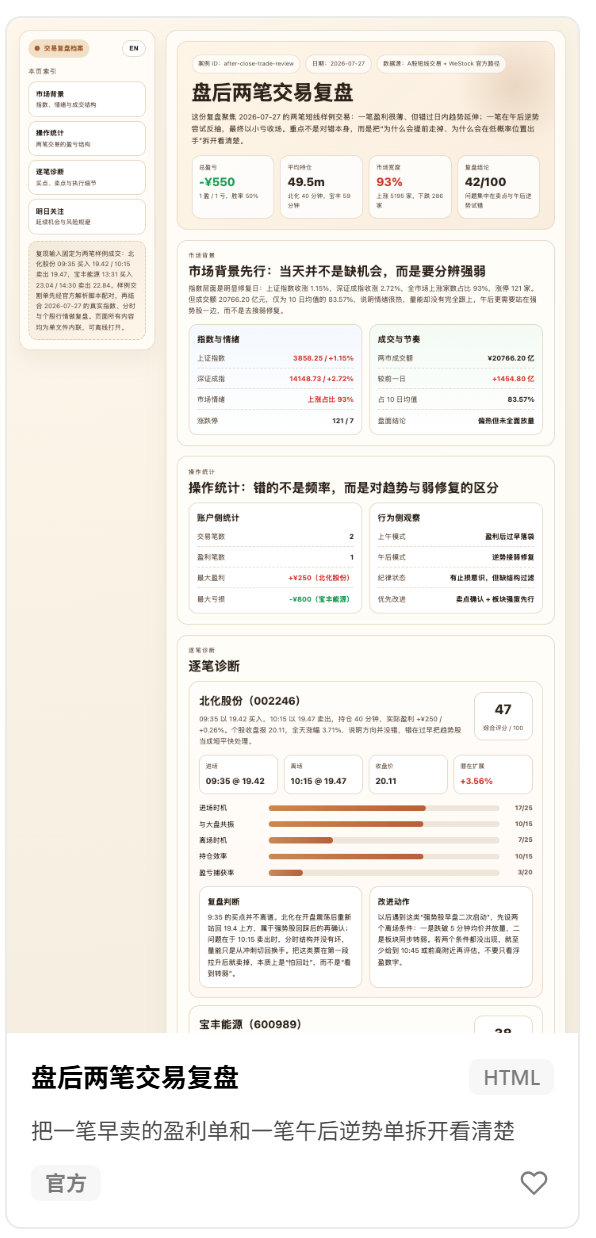
Task: Click the 官方 tag
Action: point(66,1183)
